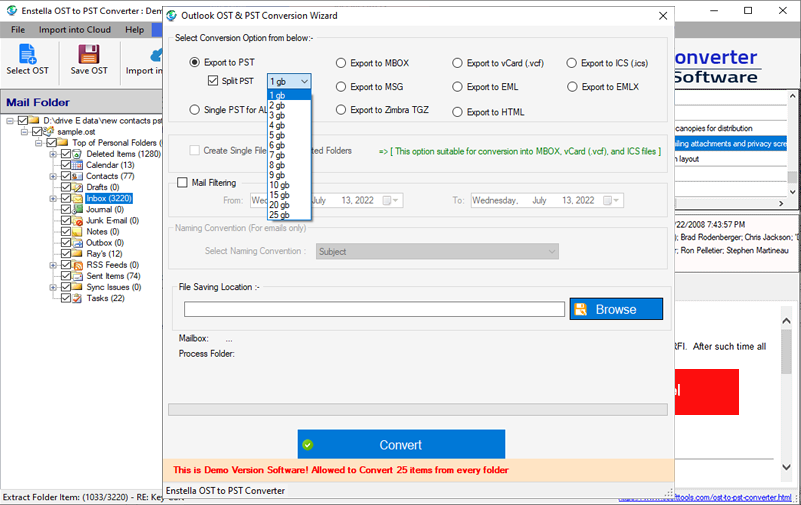Screen dimensions: 801x505
Task: Select Export to HTML option
Action: [x=457, y=112]
